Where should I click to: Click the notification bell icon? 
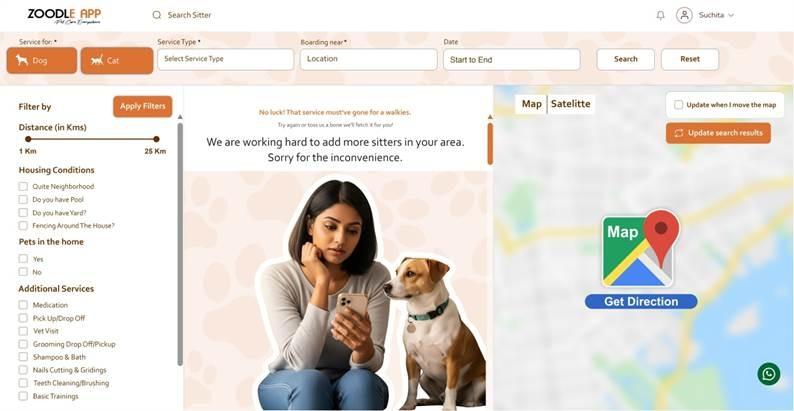pyautogui.click(x=660, y=15)
